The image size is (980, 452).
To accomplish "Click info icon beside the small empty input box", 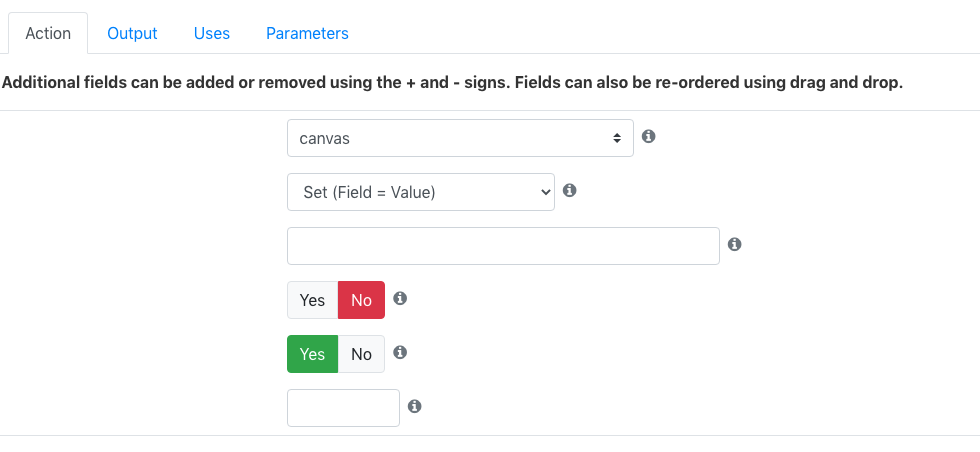I will coord(414,406).
